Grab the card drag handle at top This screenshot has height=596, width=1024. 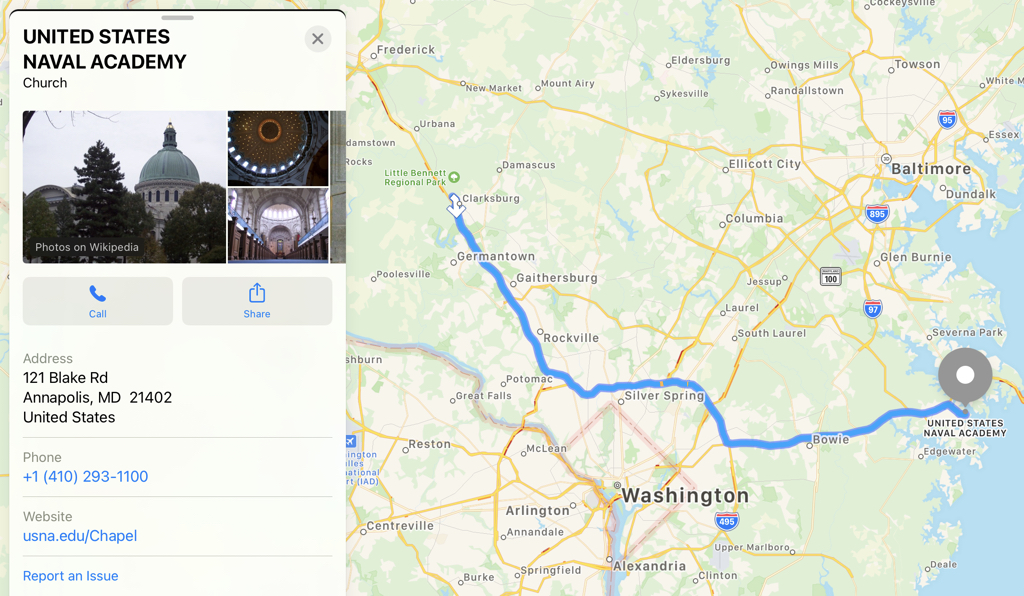point(178,18)
